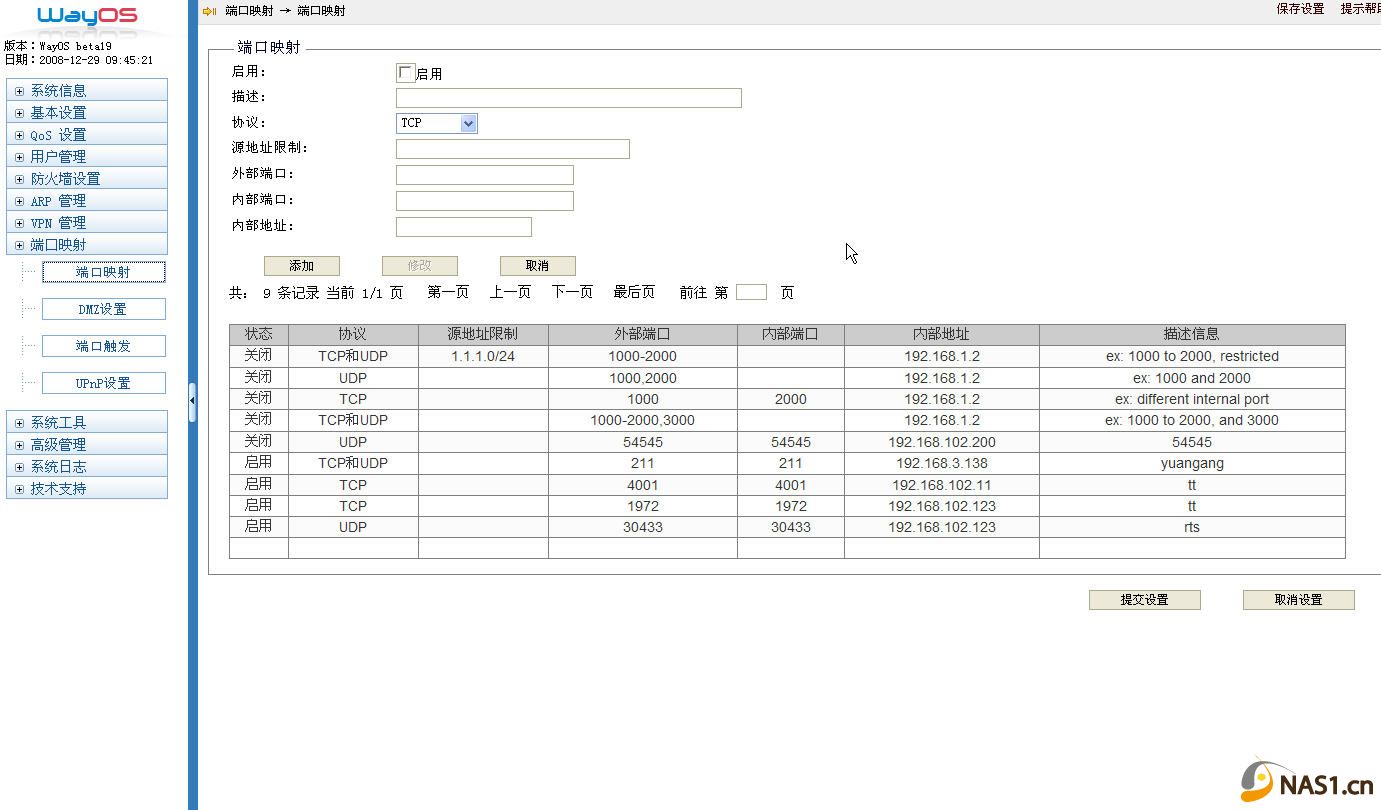Image resolution: width=1381 pixels, height=810 pixels.
Task: Open the 端口触发 submenu item
Action: 103,346
